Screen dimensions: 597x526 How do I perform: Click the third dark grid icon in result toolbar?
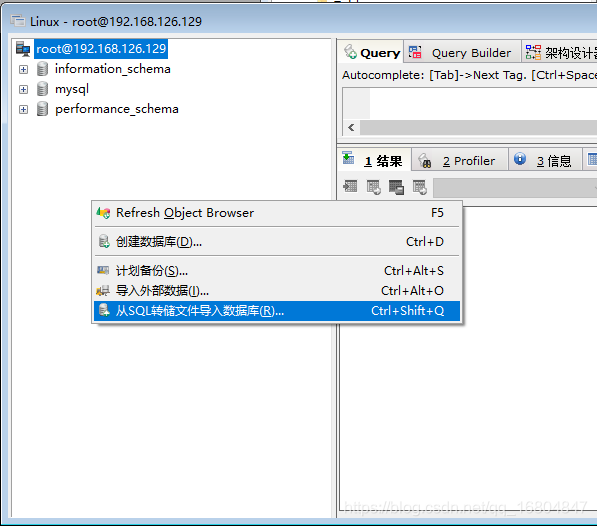pos(396,187)
